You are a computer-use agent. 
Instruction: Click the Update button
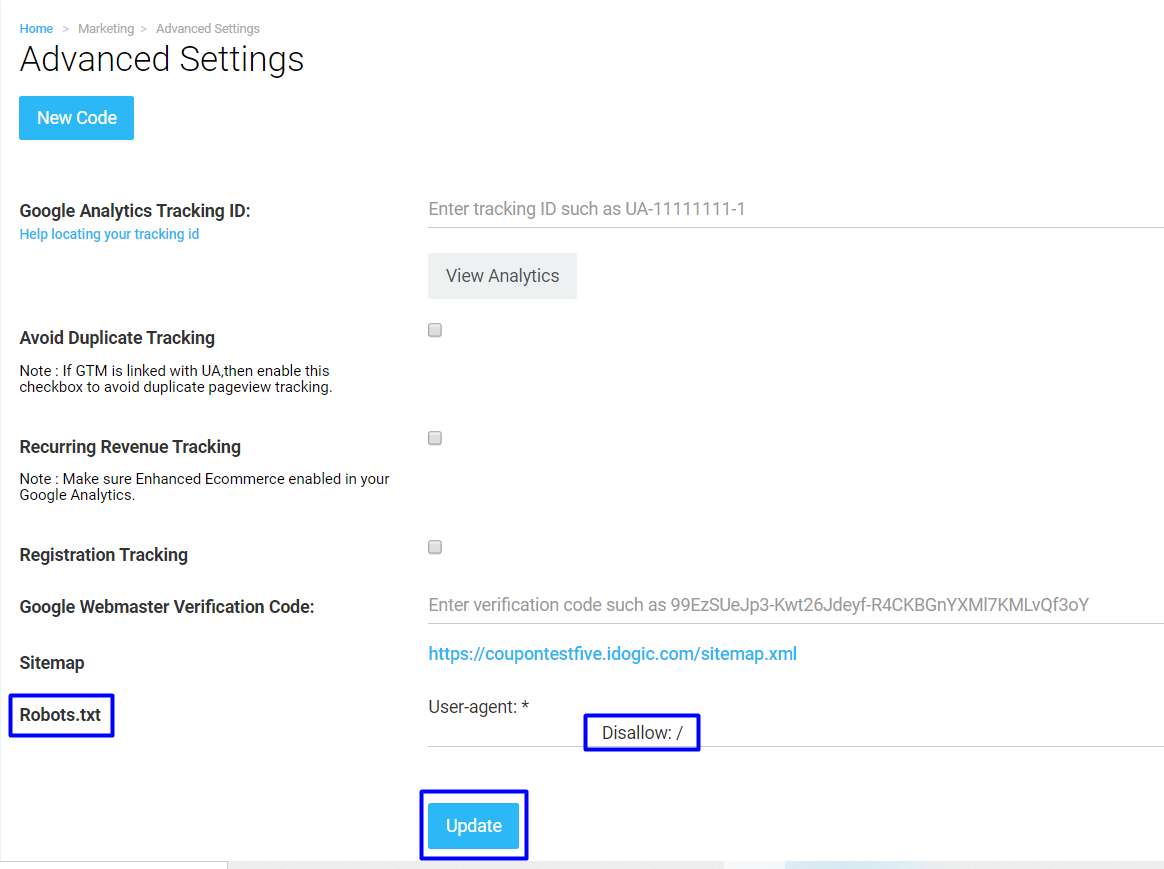coord(474,826)
